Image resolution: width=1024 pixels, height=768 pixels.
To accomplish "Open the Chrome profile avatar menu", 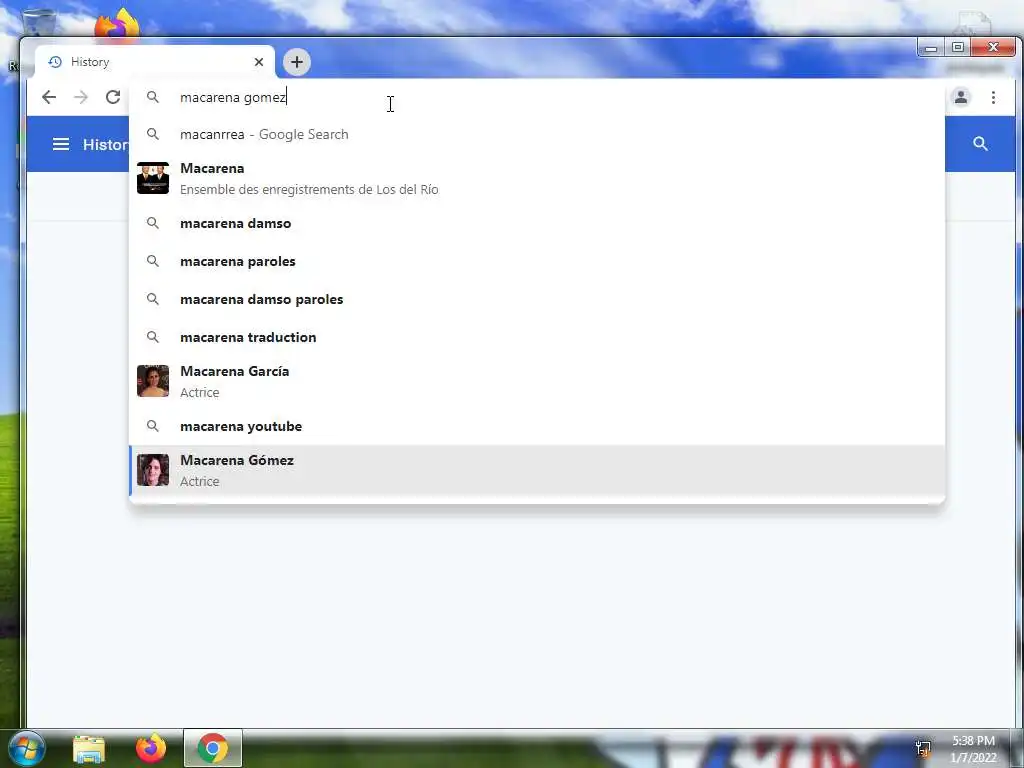I will pyautogui.click(x=961, y=97).
